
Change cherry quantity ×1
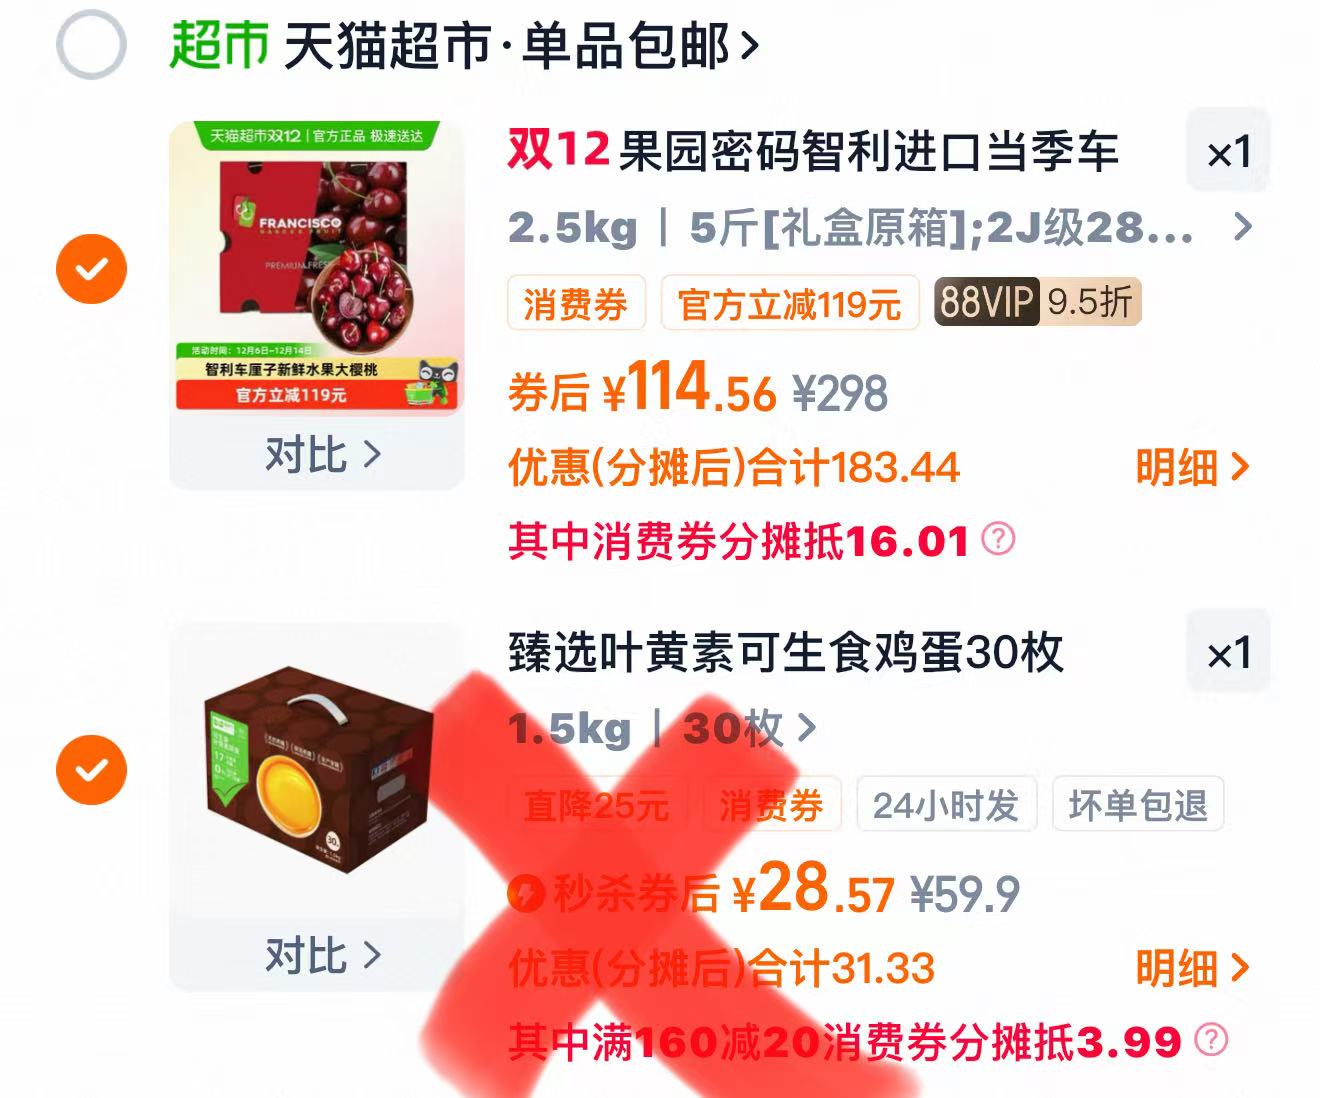pyautogui.click(x=1228, y=152)
